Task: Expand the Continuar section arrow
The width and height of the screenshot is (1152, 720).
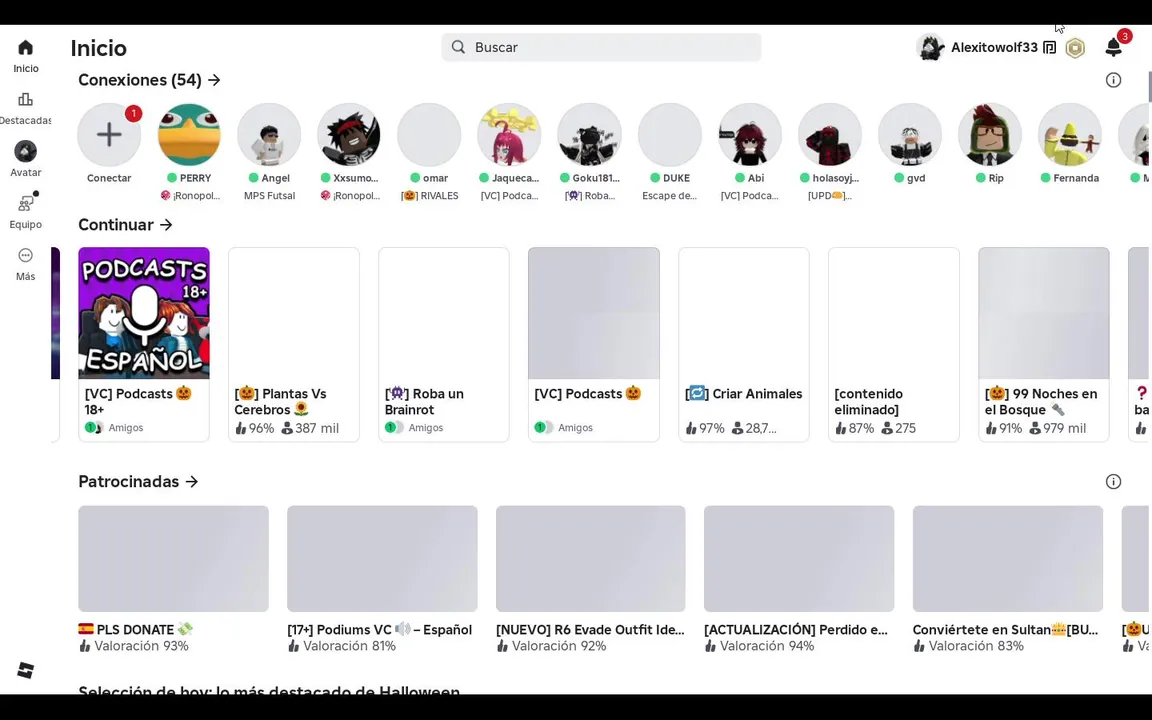Action: pos(166,225)
